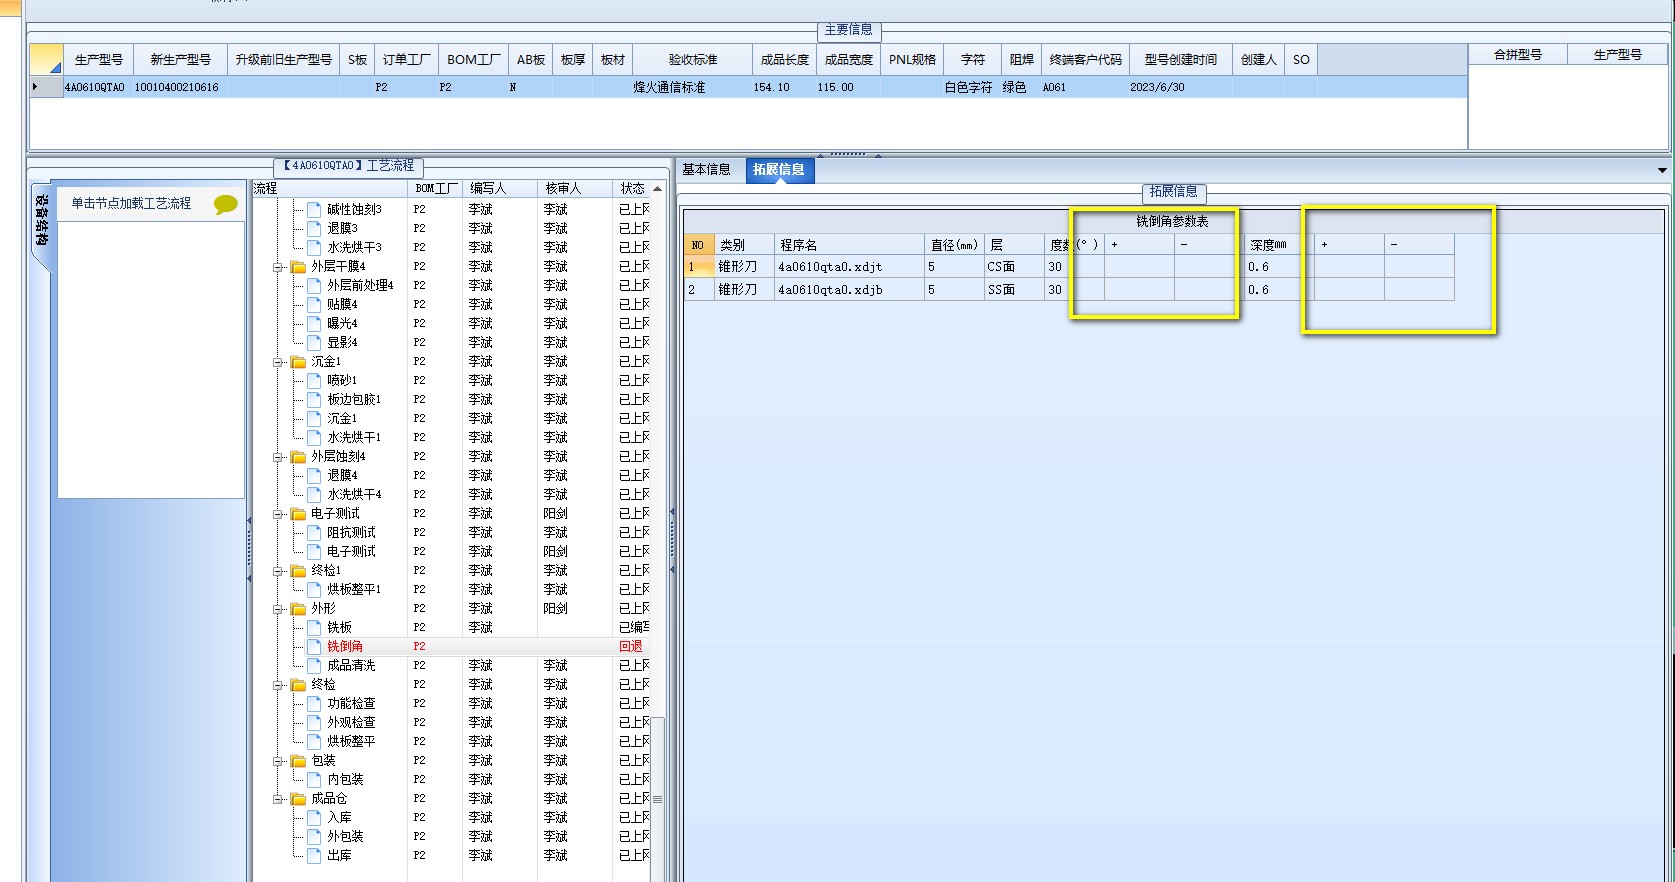Click the document icon of 水洗烘干1
1675x882 pixels.
coord(314,437)
